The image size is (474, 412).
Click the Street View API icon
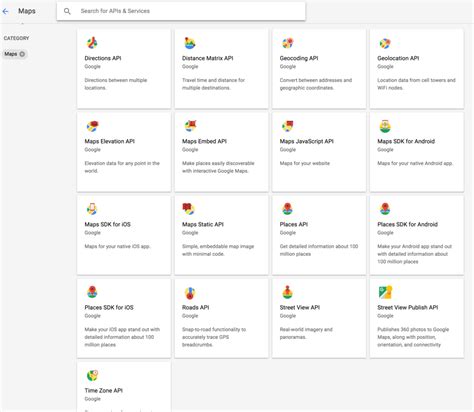(287, 292)
